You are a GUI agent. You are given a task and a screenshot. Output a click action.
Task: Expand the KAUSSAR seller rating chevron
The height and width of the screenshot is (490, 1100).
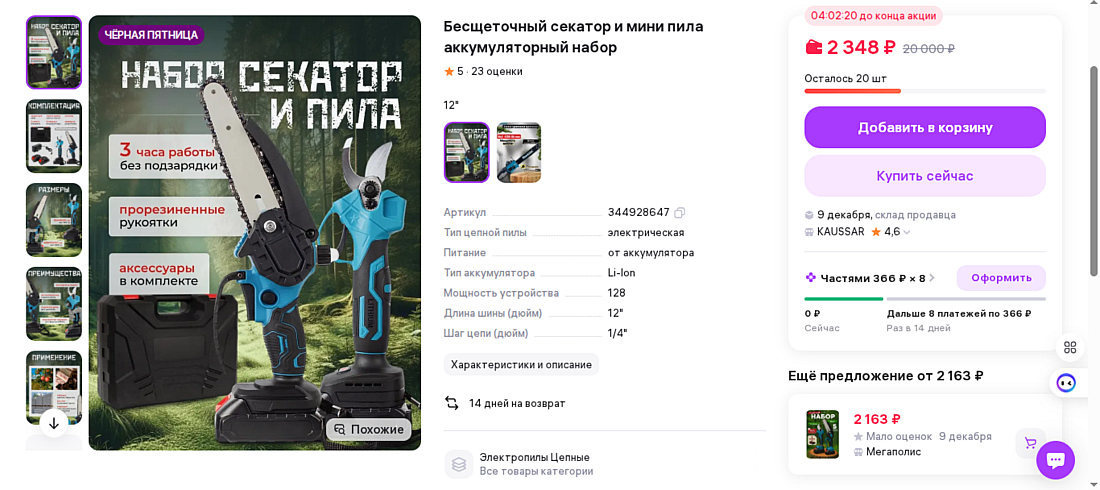point(907,232)
